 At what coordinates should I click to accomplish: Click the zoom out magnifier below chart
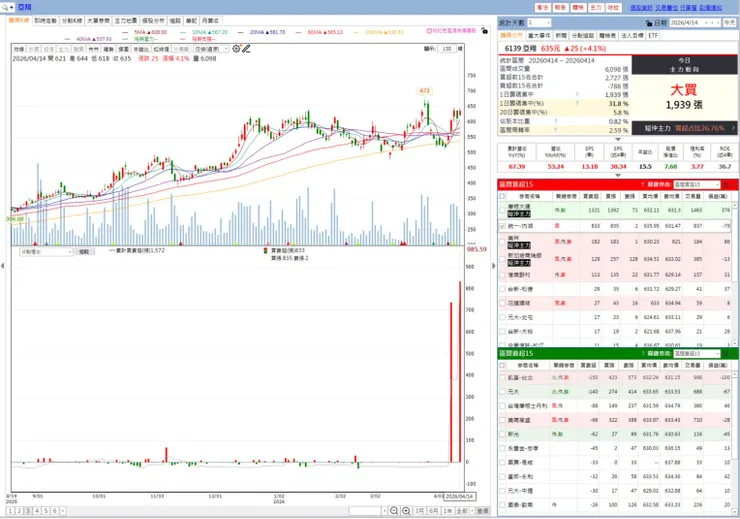[x=394, y=511]
